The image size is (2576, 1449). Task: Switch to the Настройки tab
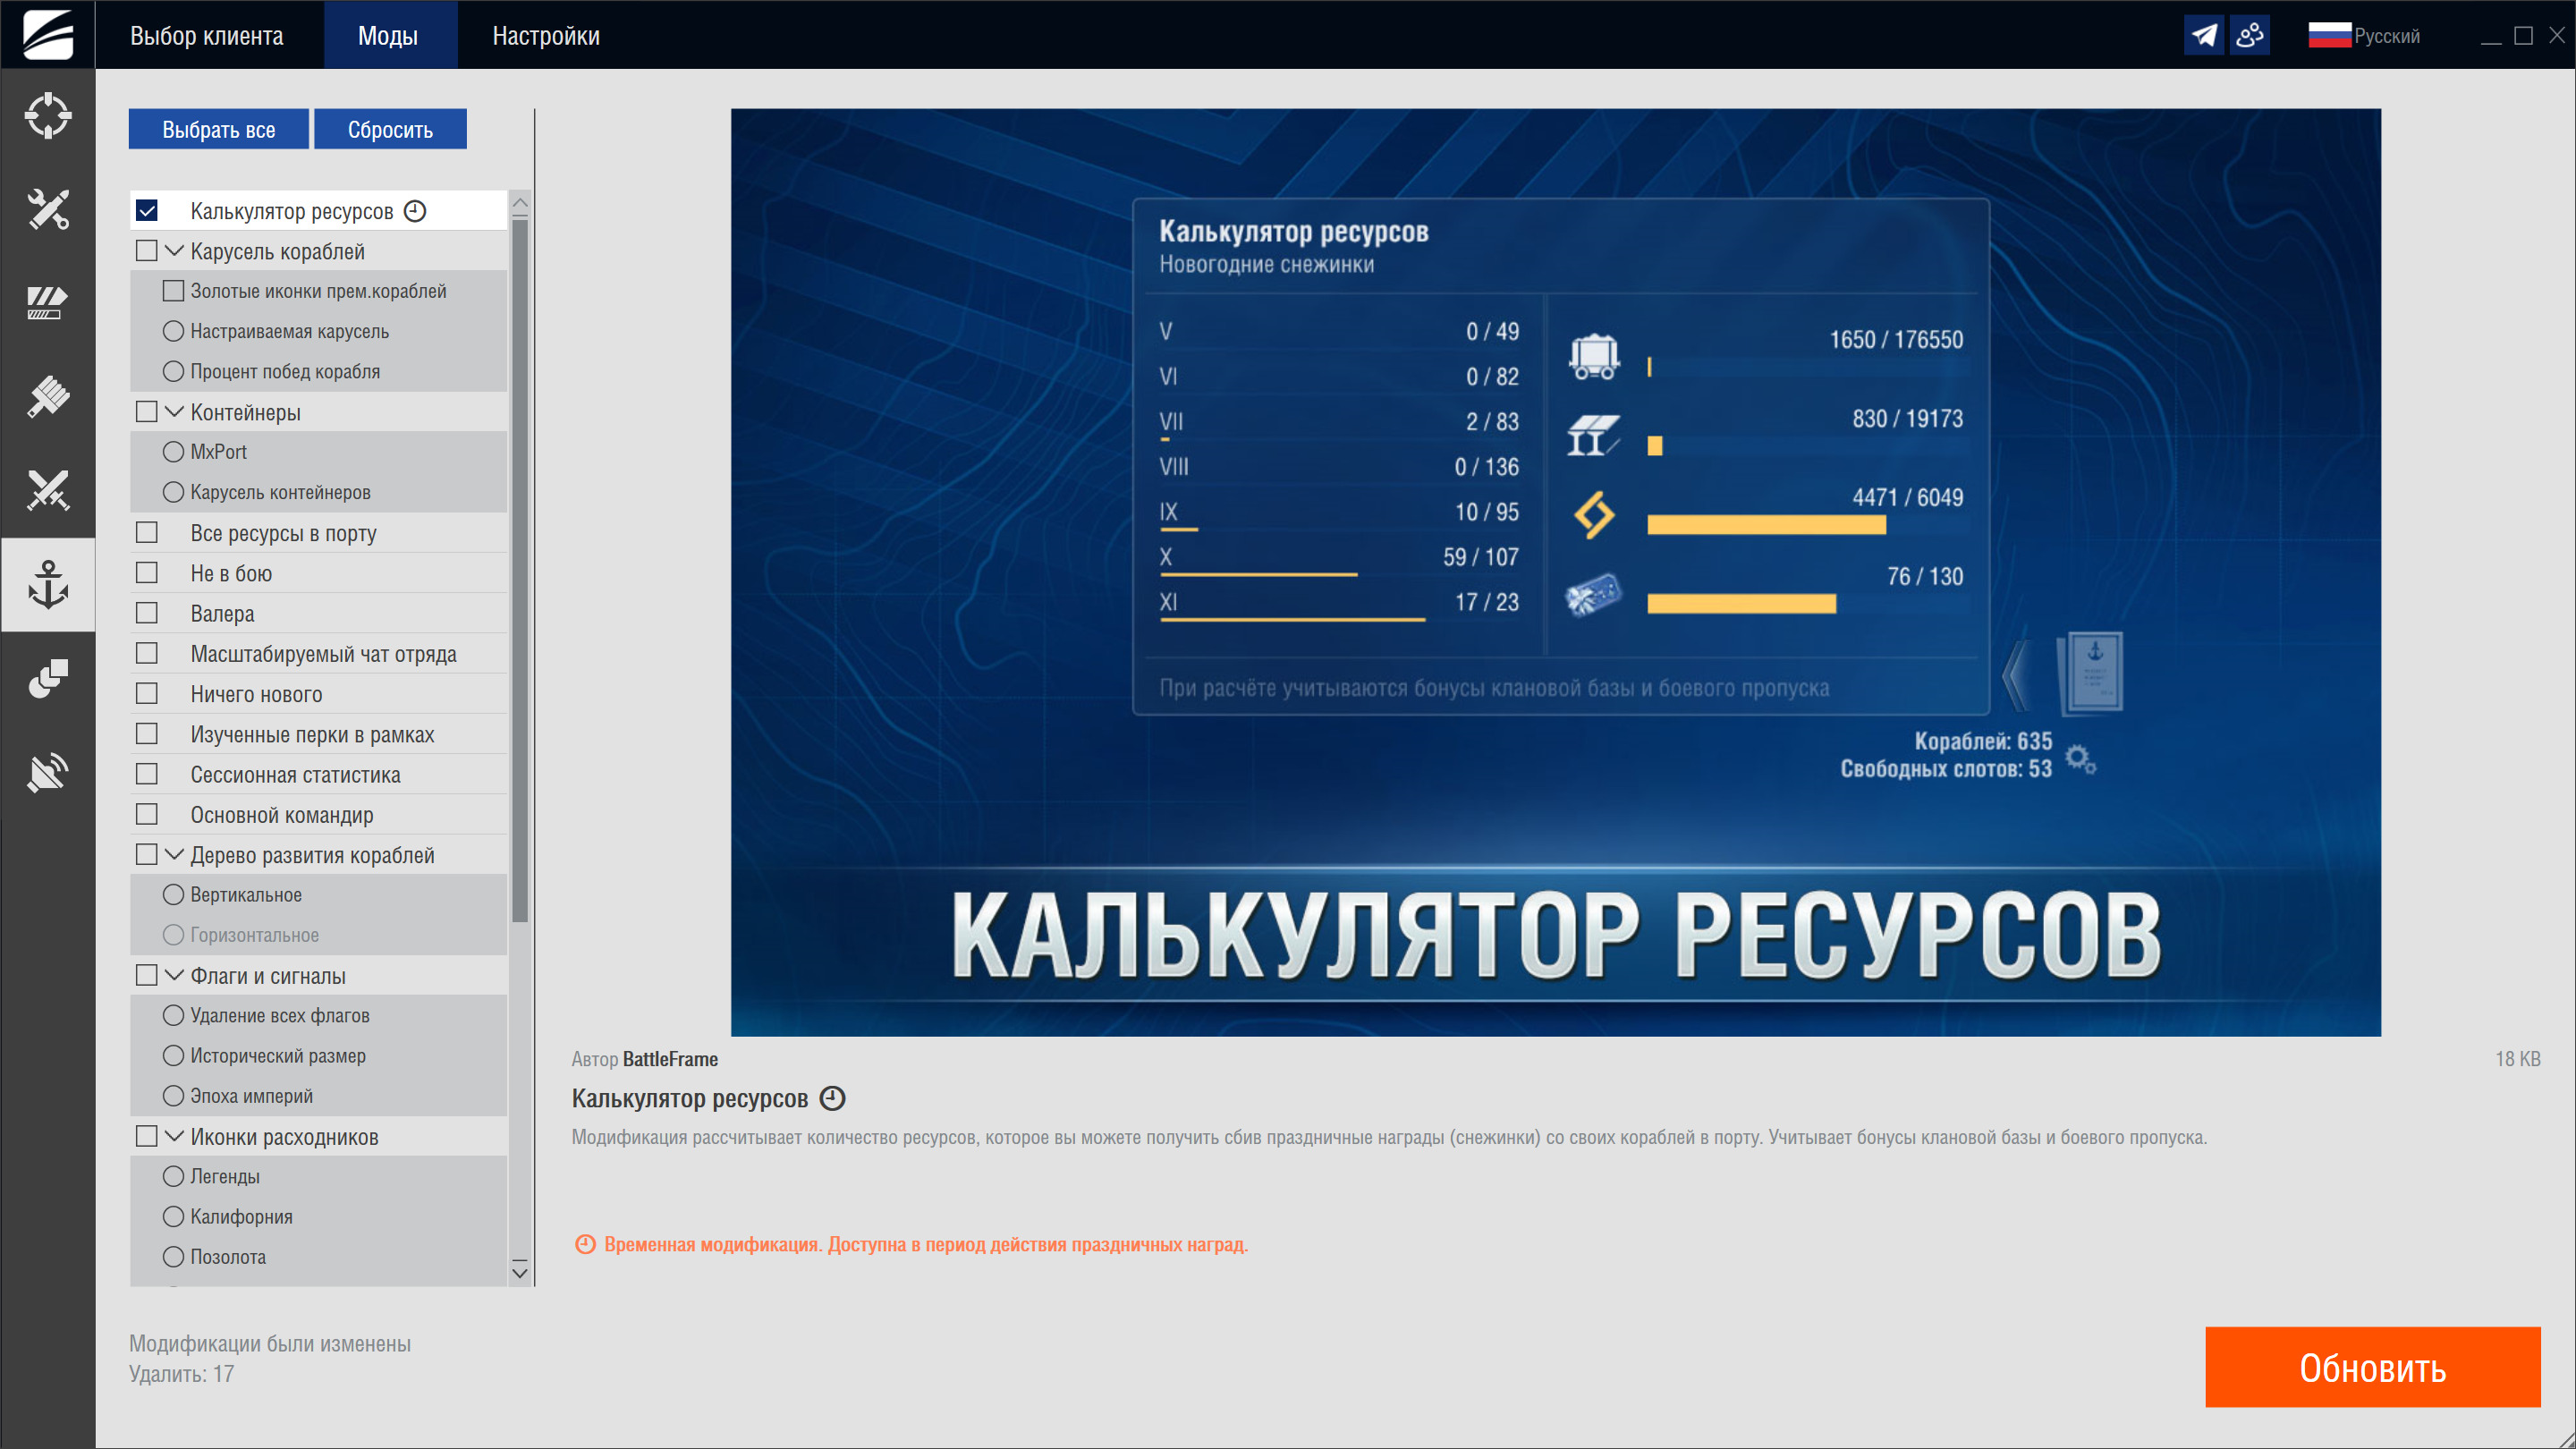(545, 36)
